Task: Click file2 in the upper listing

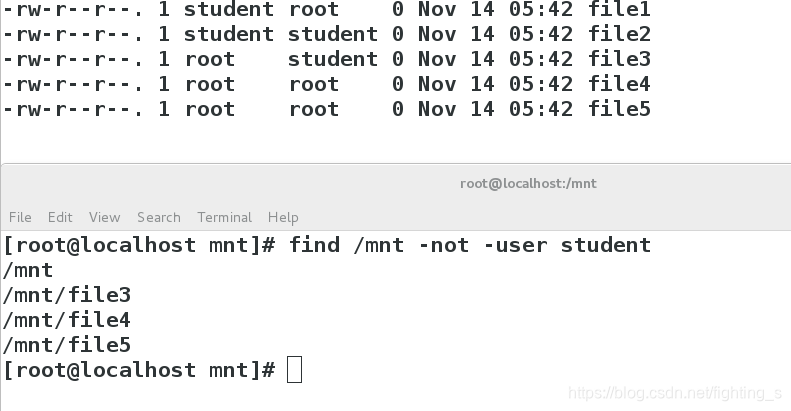Action: (x=619, y=34)
